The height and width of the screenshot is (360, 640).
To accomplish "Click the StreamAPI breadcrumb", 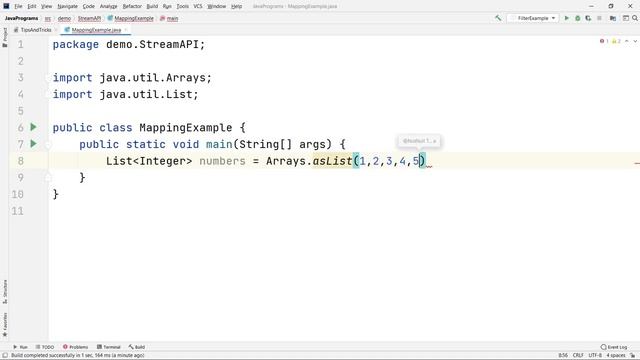I will pos(89,18).
